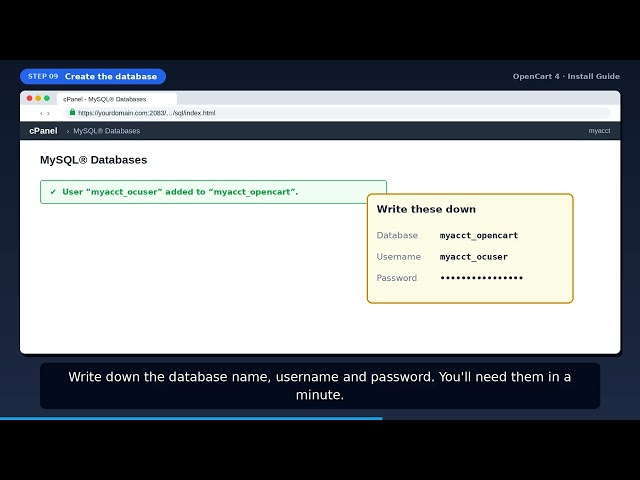
Task: Click the green maximize window dot
Action: [x=47, y=98]
